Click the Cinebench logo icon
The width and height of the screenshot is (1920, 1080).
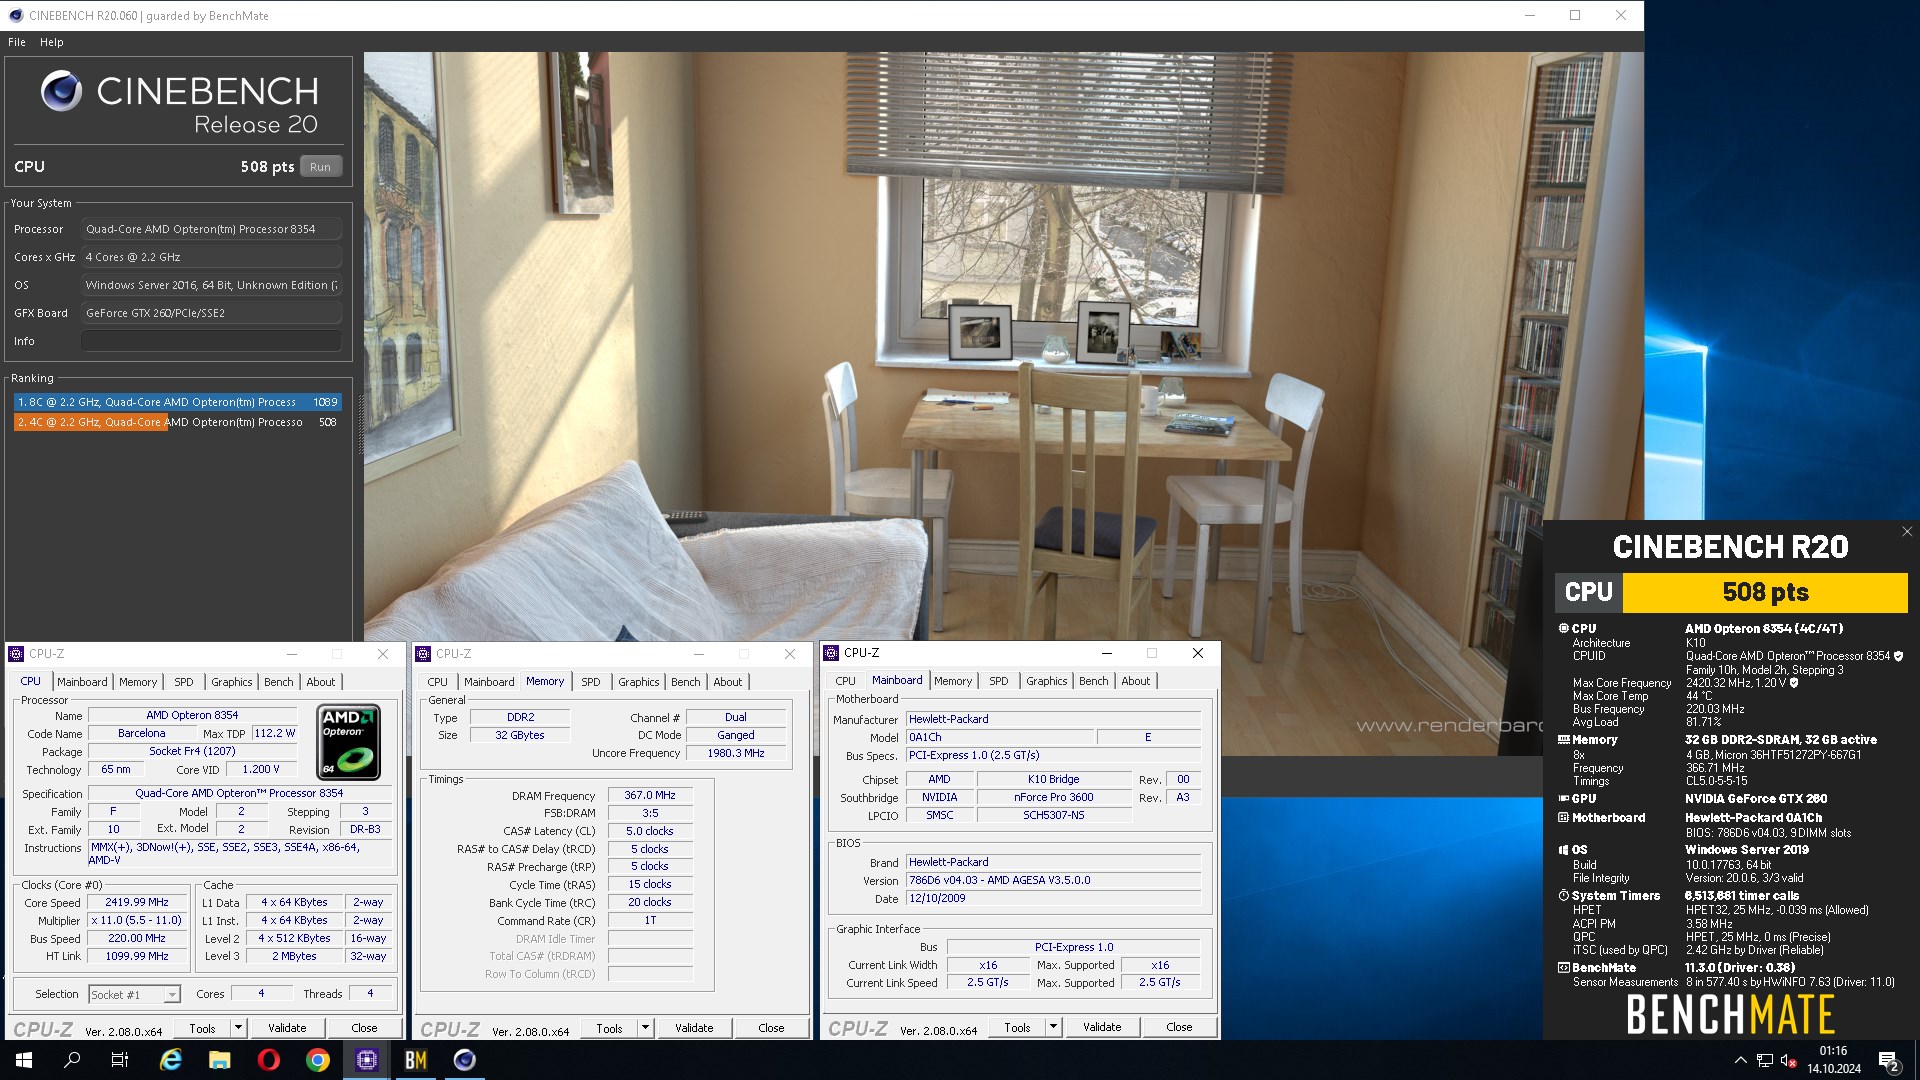tap(61, 91)
